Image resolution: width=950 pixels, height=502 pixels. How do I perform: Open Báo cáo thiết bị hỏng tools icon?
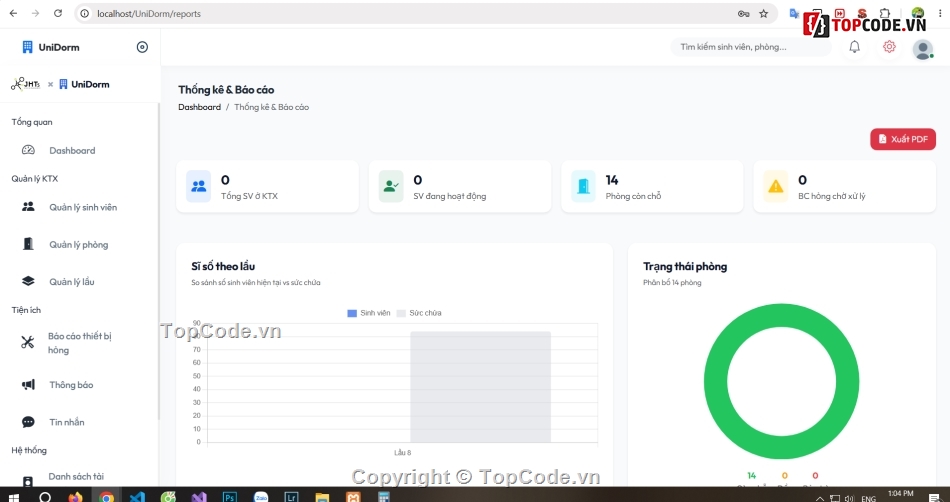pos(28,343)
